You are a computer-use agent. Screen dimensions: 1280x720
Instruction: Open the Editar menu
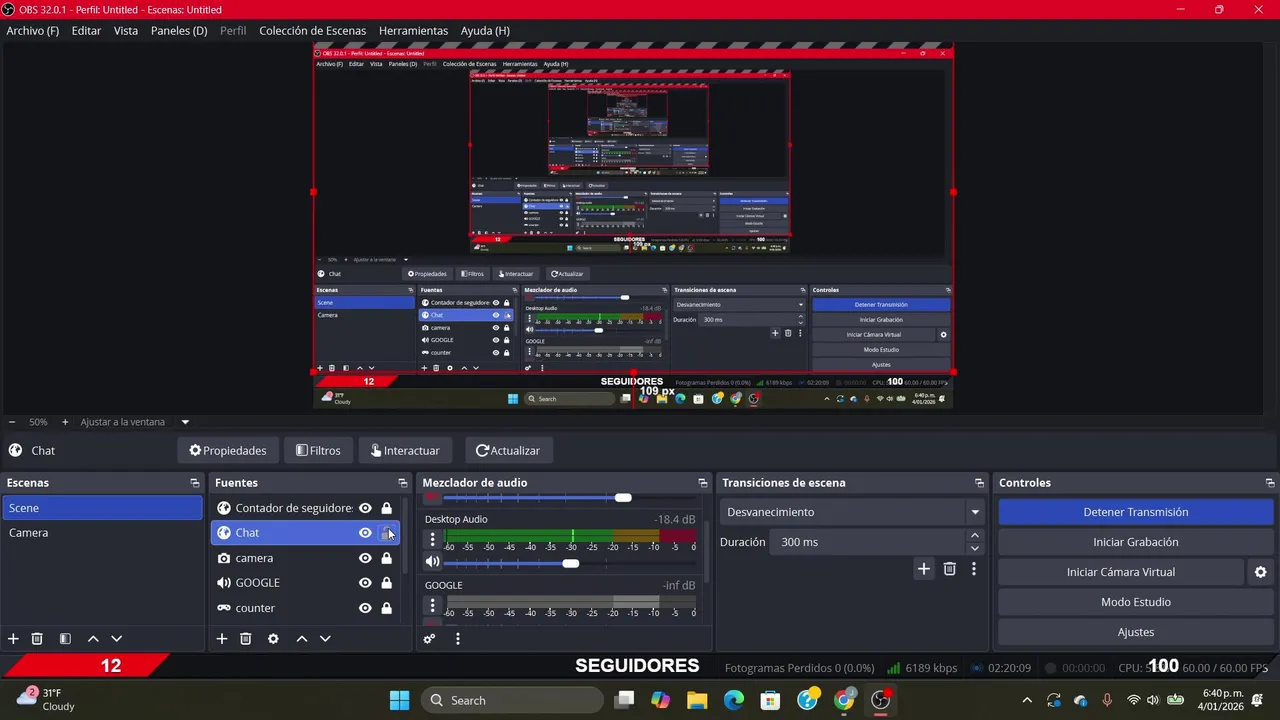[x=86, y=31]
